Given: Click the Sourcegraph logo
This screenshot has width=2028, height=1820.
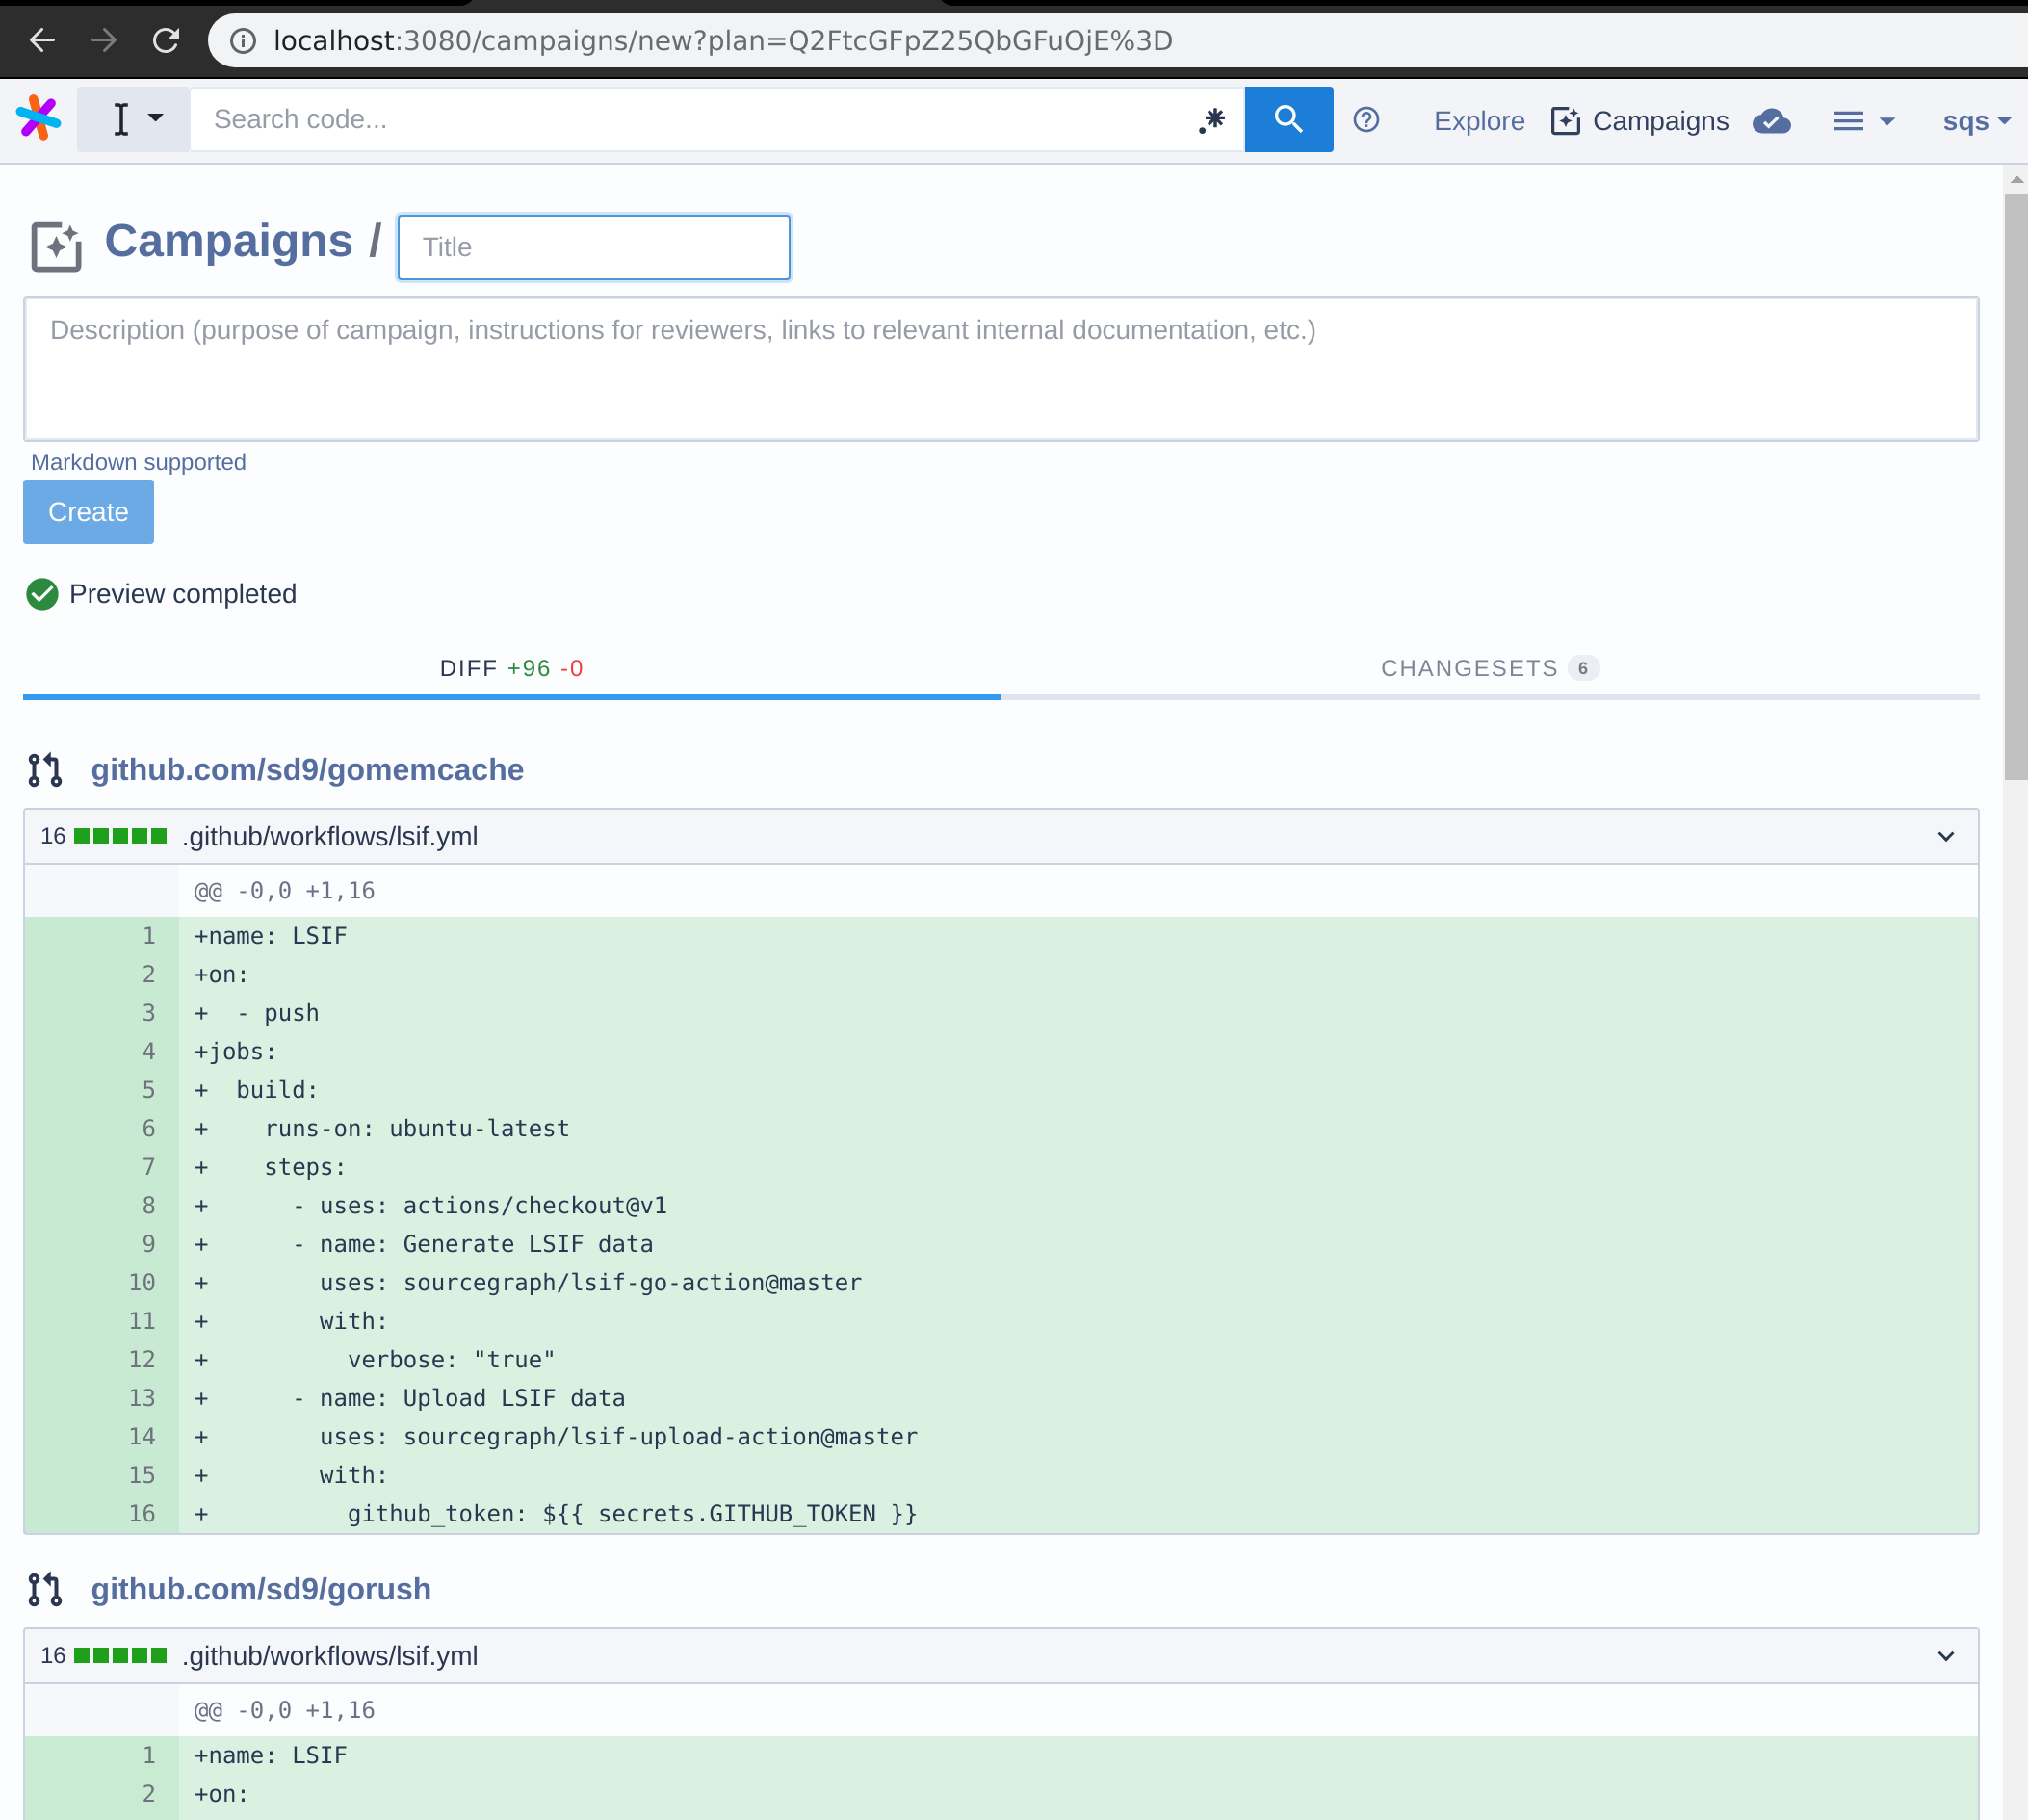Looking at the screenshot, I should (x=38, y=119).
